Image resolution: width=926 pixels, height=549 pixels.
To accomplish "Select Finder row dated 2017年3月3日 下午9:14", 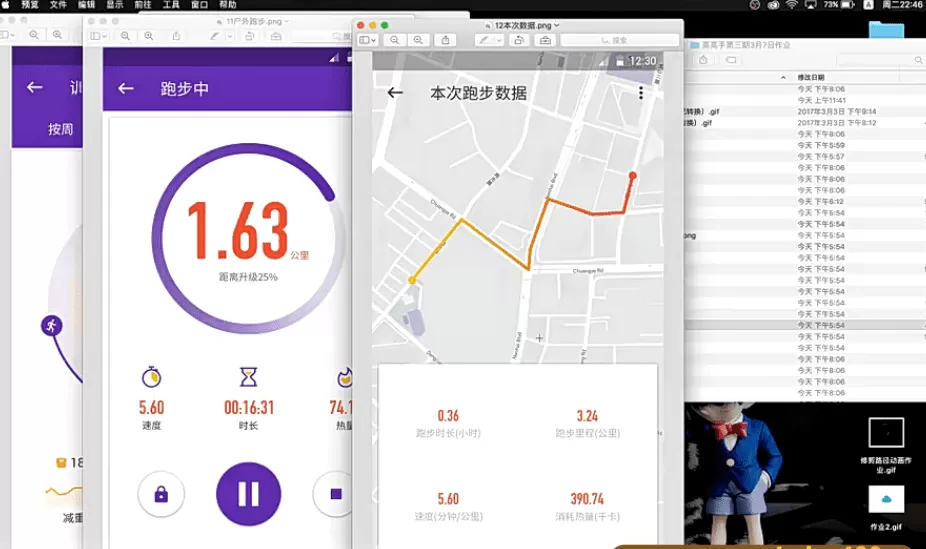I will [x=805, y=112].
